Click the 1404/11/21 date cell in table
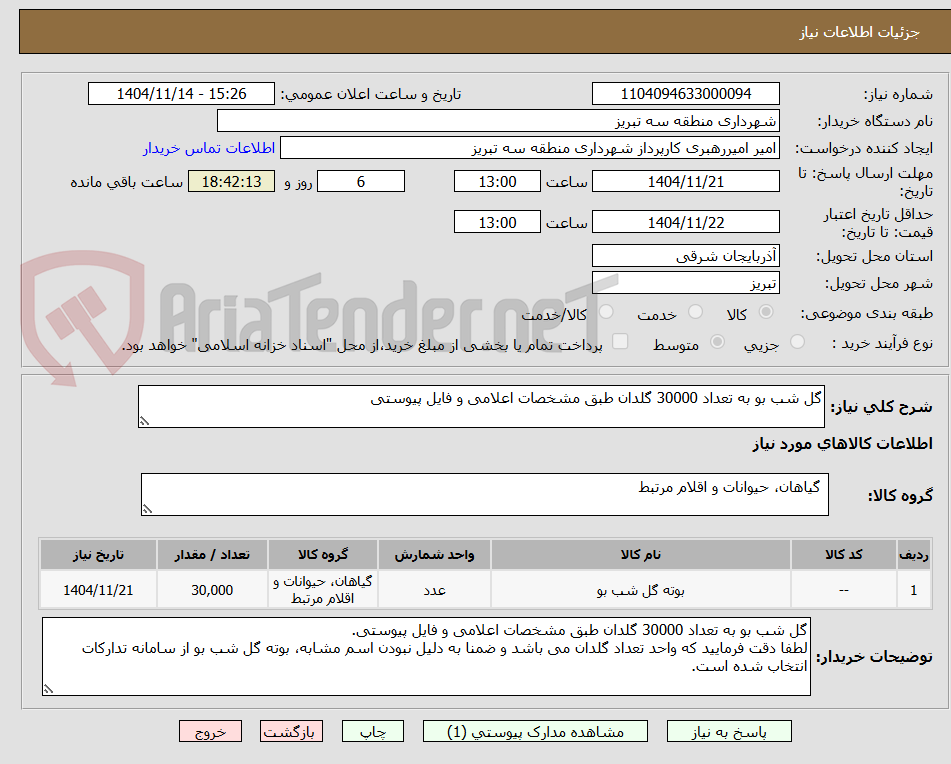Image resolution: width=951 pixels, height=764 pixels. coord(98,590)
